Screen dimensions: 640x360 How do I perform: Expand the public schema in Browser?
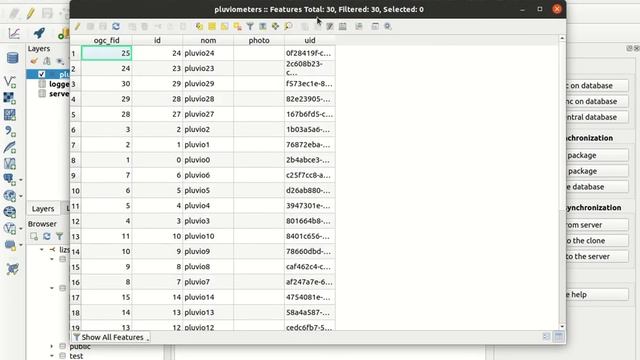(51, 346)
